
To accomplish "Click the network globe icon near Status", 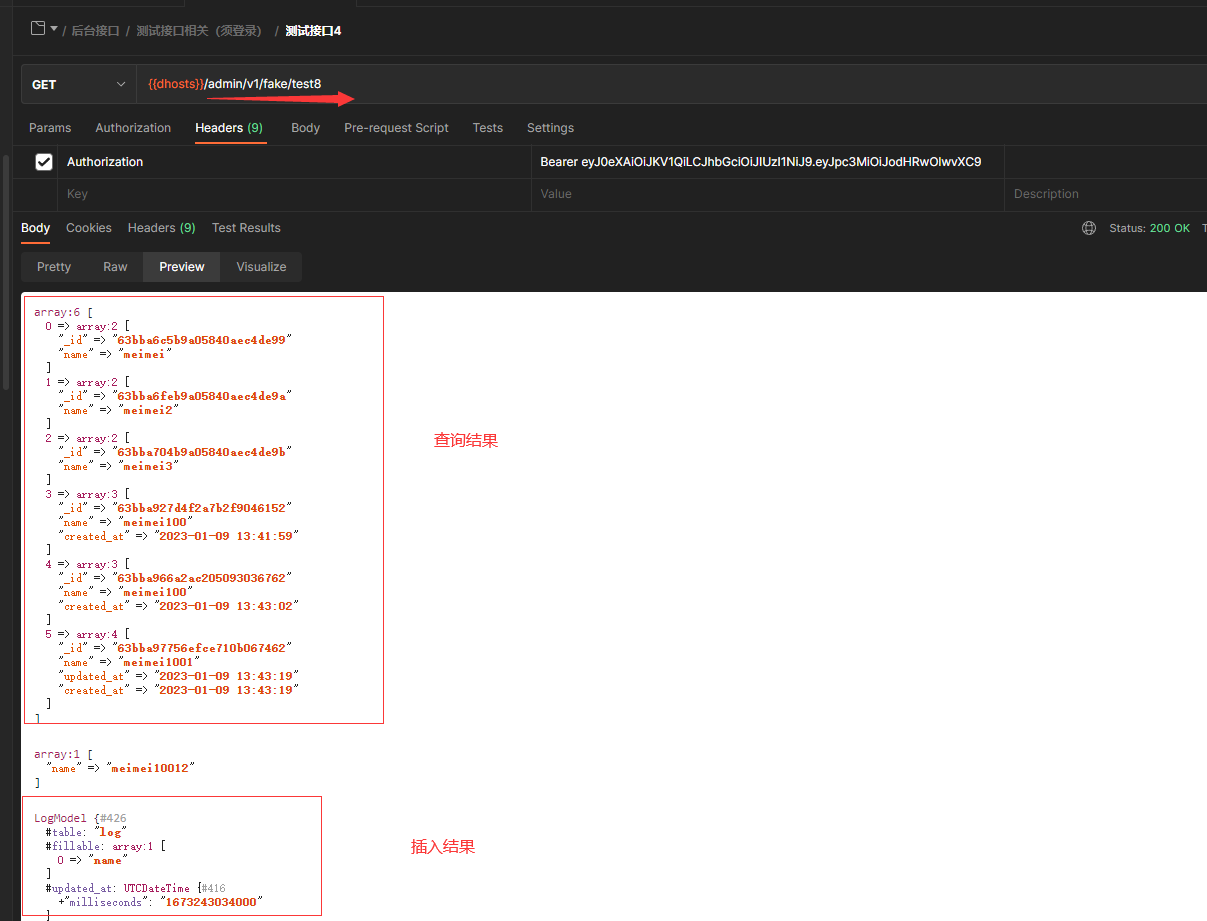I will click(1089, 228).
